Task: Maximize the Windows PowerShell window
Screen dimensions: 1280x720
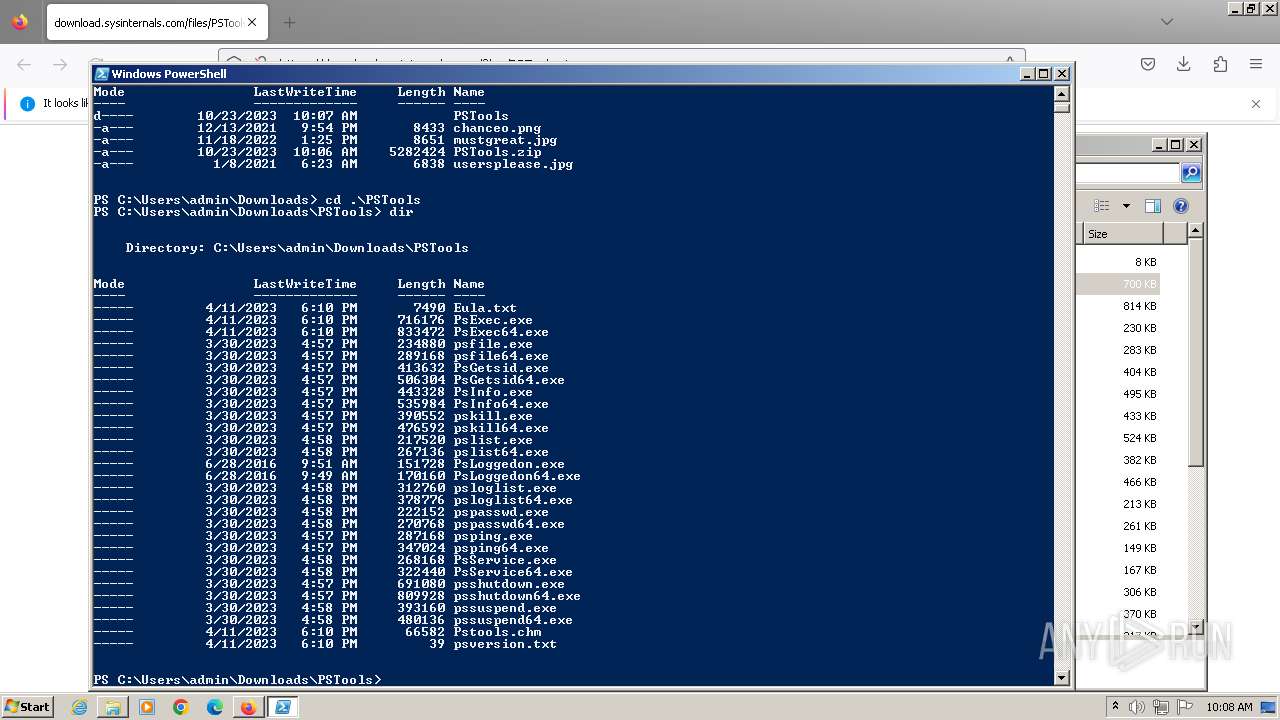Action: tap(1044, 74)
